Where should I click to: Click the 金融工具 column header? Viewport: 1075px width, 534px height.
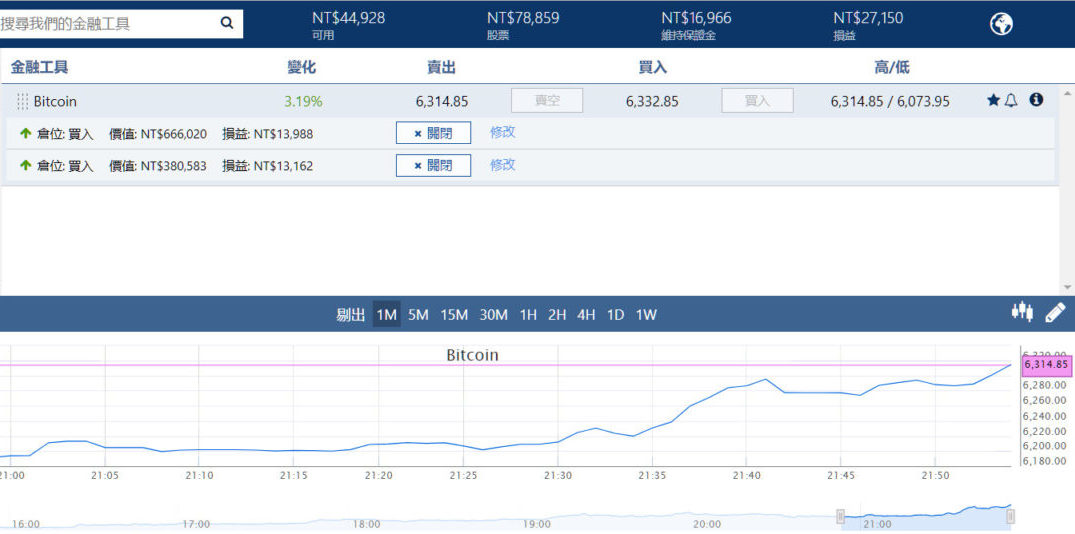(40, 67)
